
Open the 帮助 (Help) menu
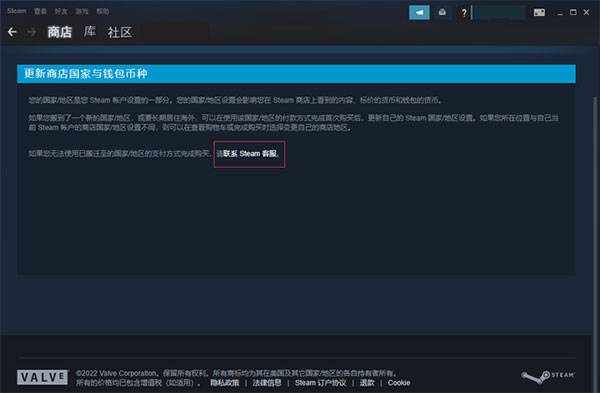(x=103, y=11)
